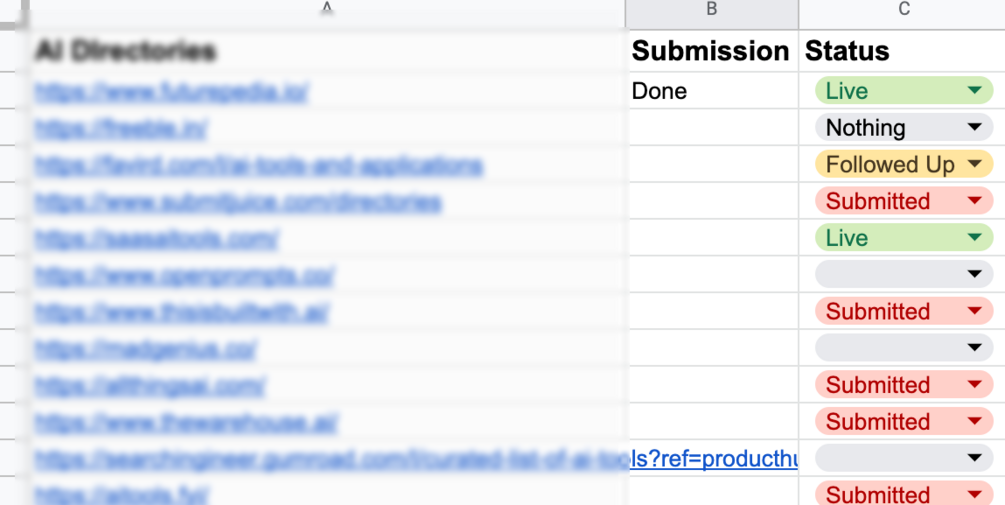Open Submitted dropdown for submitjuice.com row
The width and height of the screenshot is (1005, 505).
point(904,201)
